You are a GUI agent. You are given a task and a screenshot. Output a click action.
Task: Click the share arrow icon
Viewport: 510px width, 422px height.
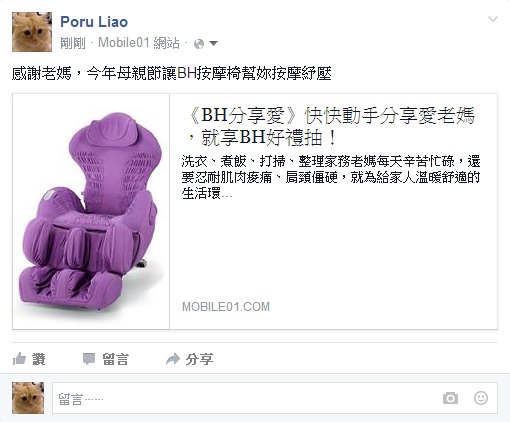[x=173, y=359]
